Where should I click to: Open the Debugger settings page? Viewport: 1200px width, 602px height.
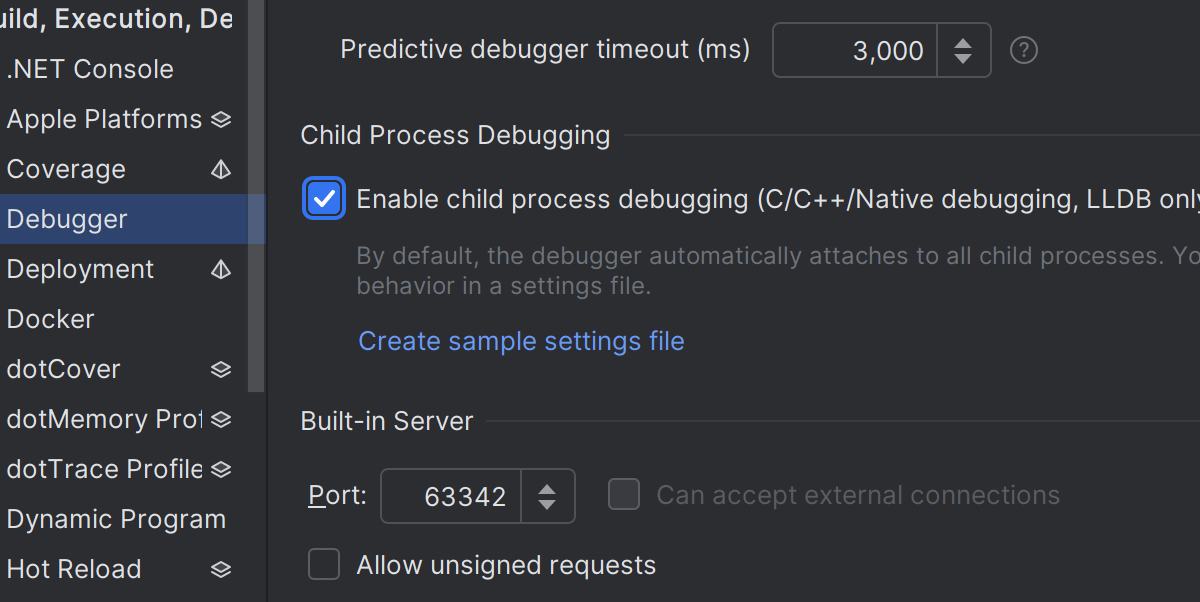(x=67, y=220)
